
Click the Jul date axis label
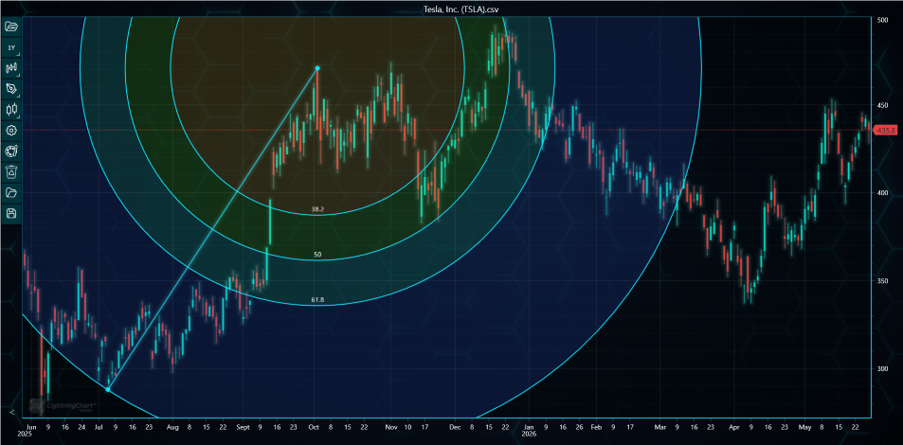tap(100, 428)
